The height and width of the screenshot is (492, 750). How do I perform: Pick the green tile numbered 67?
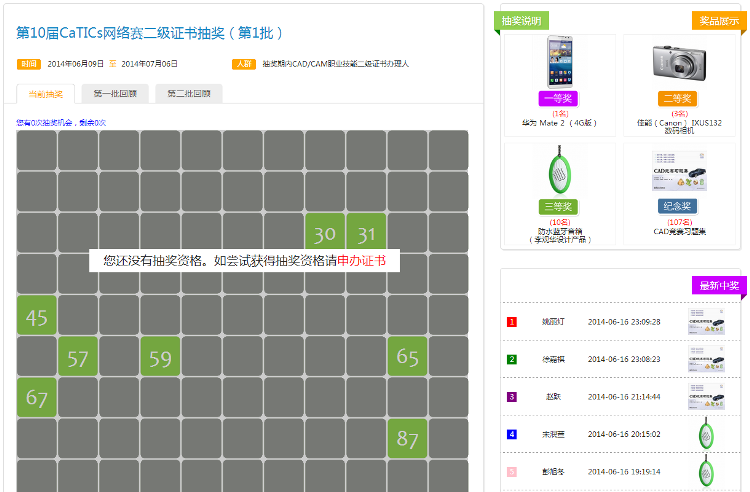36,397
